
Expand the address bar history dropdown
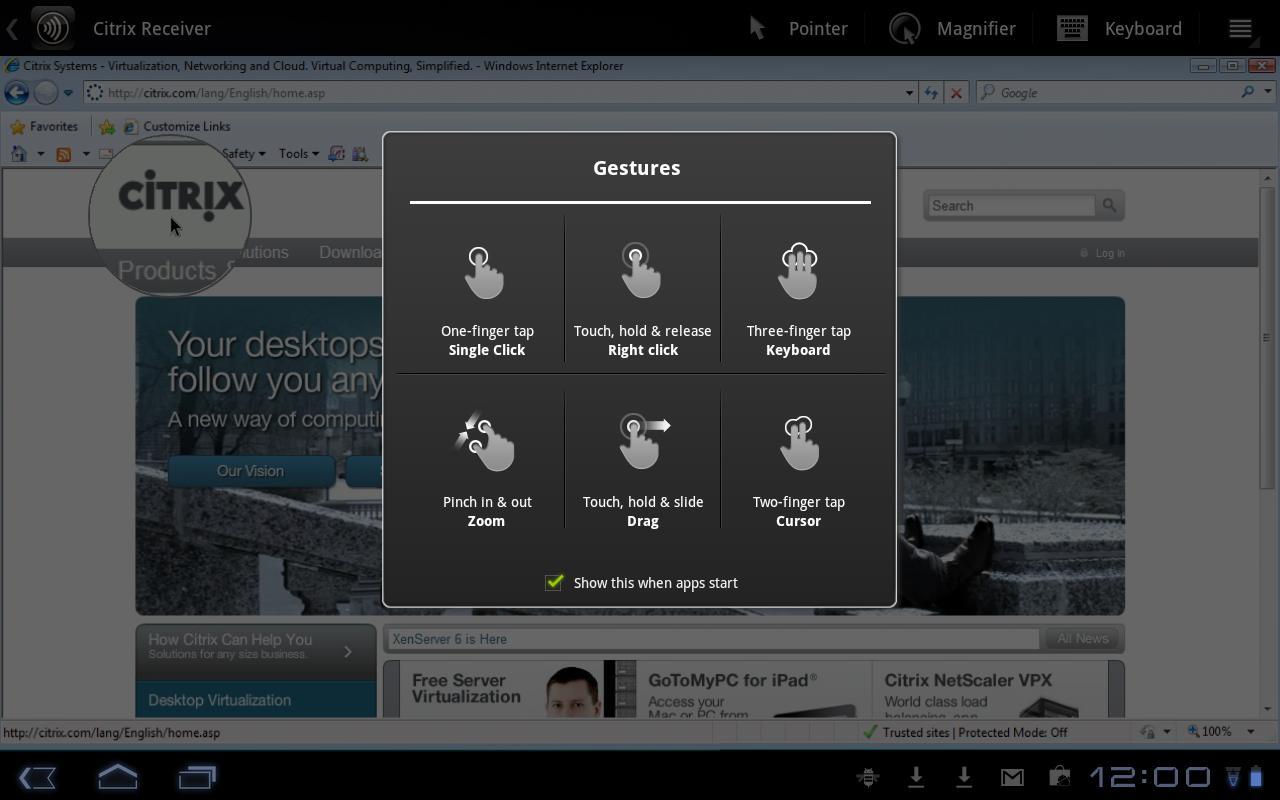point(909,93)
